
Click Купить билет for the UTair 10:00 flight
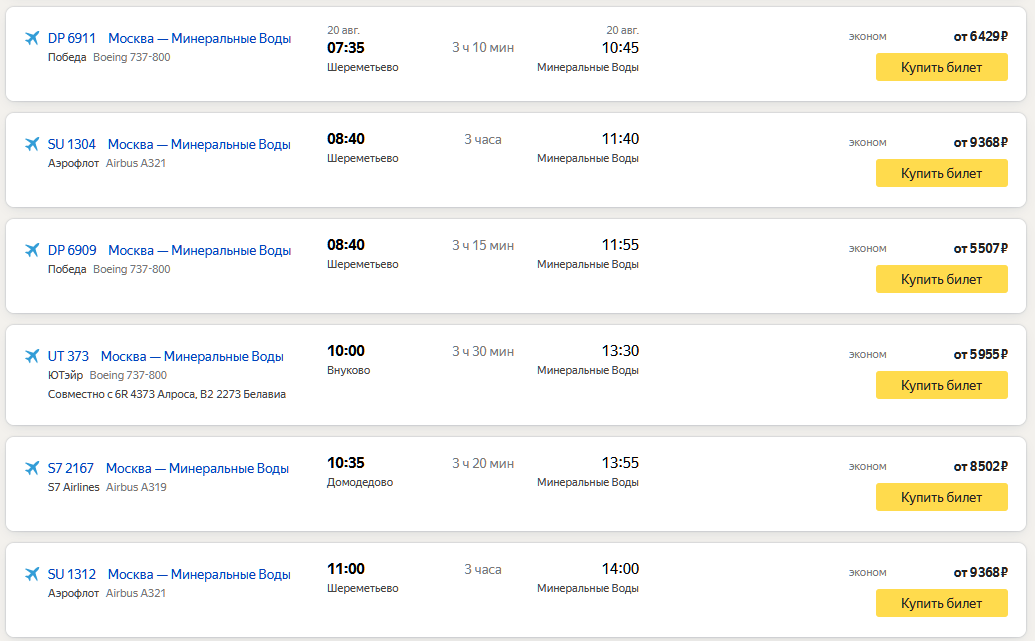[941, 386]
